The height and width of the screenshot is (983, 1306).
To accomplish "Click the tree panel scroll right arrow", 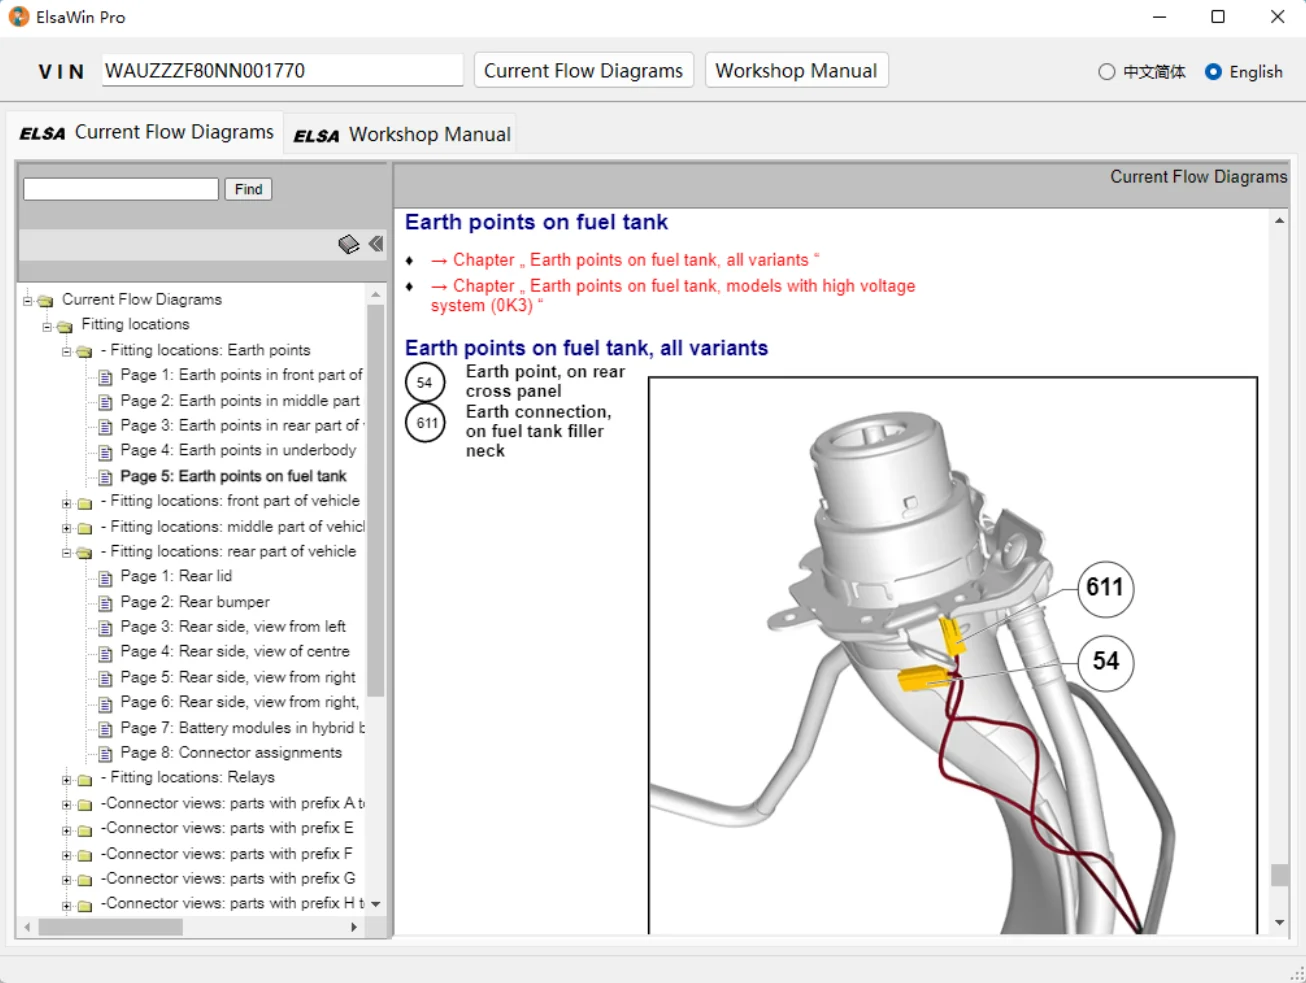I will click(x=354, y=927).
